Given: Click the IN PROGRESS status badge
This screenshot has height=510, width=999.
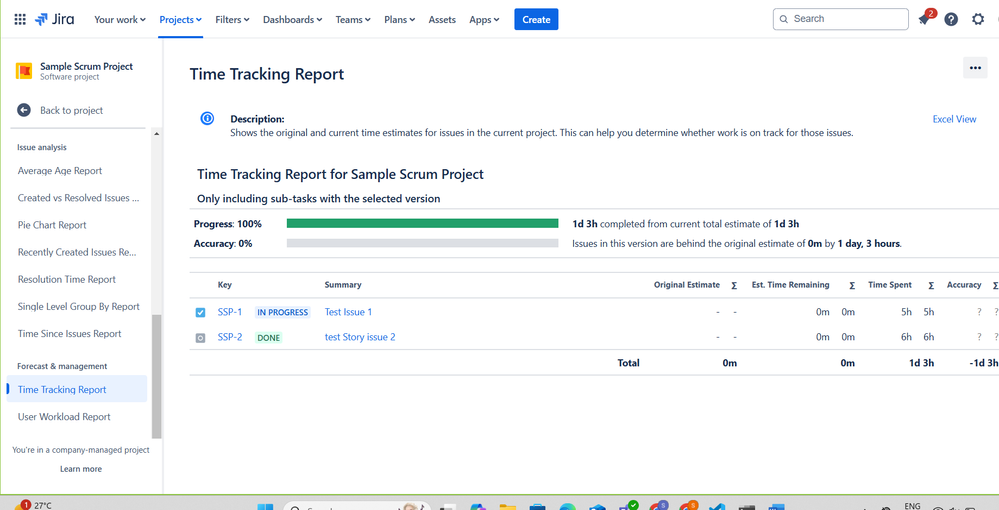Looking at the screenshot, I should click(282, 312).
